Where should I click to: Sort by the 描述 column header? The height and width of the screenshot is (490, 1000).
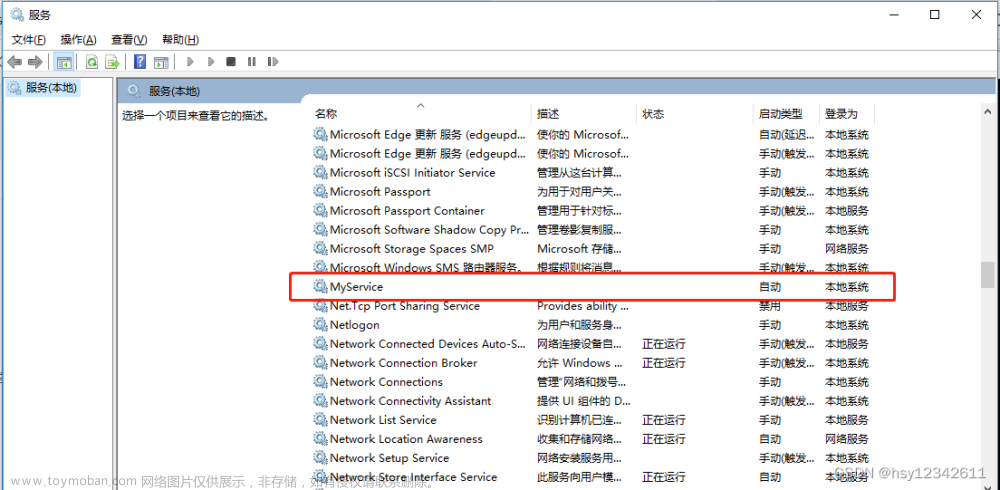pyautogui.click(x=548, y=114)
